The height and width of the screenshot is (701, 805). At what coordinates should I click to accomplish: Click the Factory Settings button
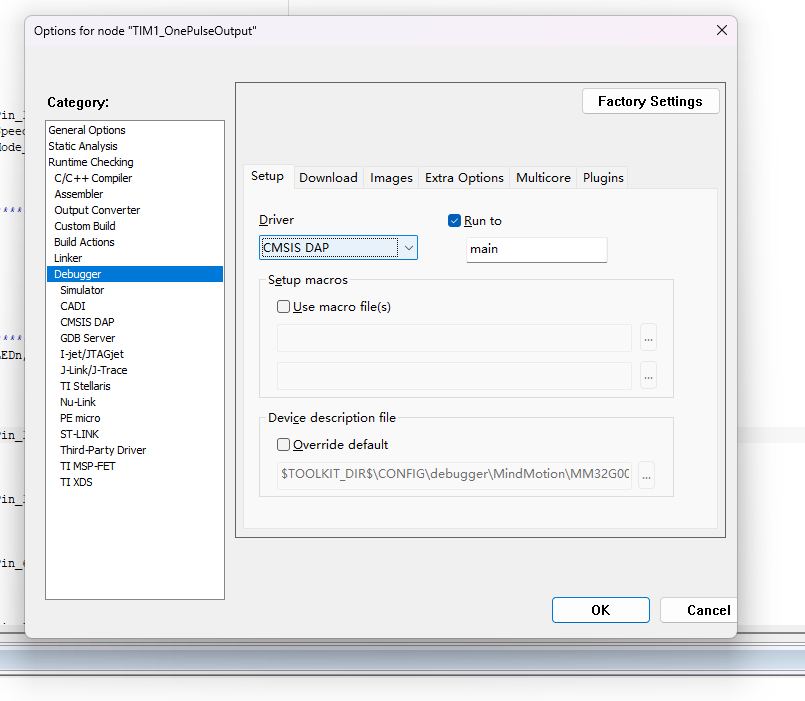click(x=650, y=101)
